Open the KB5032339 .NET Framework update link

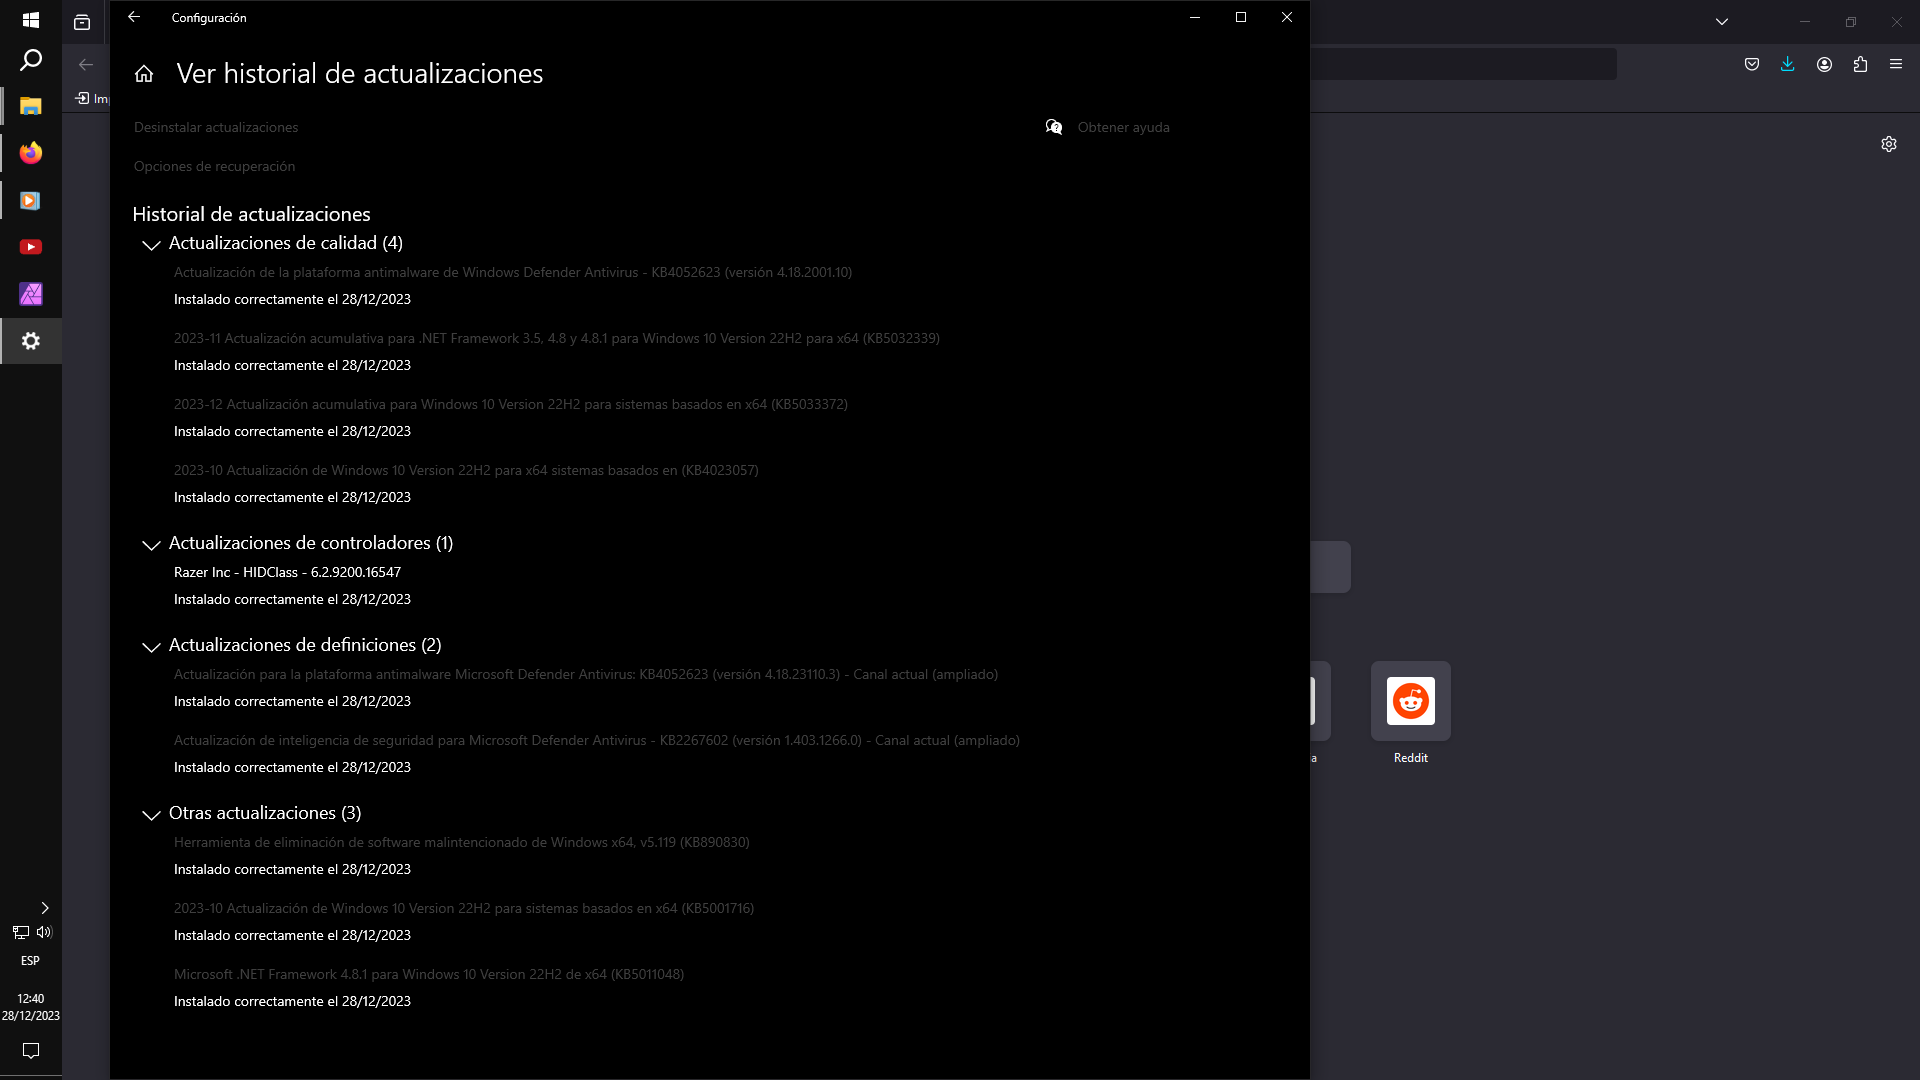point(557,338)
